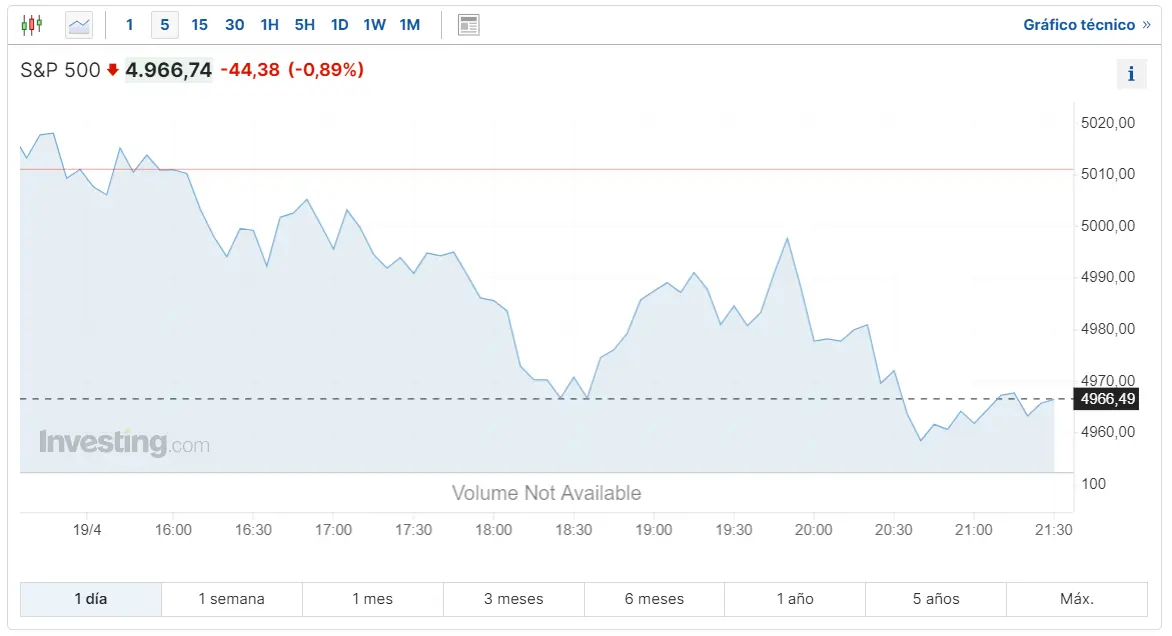Enable the 1D daily view
1172x636 pixels.
[x=339, y=24]
